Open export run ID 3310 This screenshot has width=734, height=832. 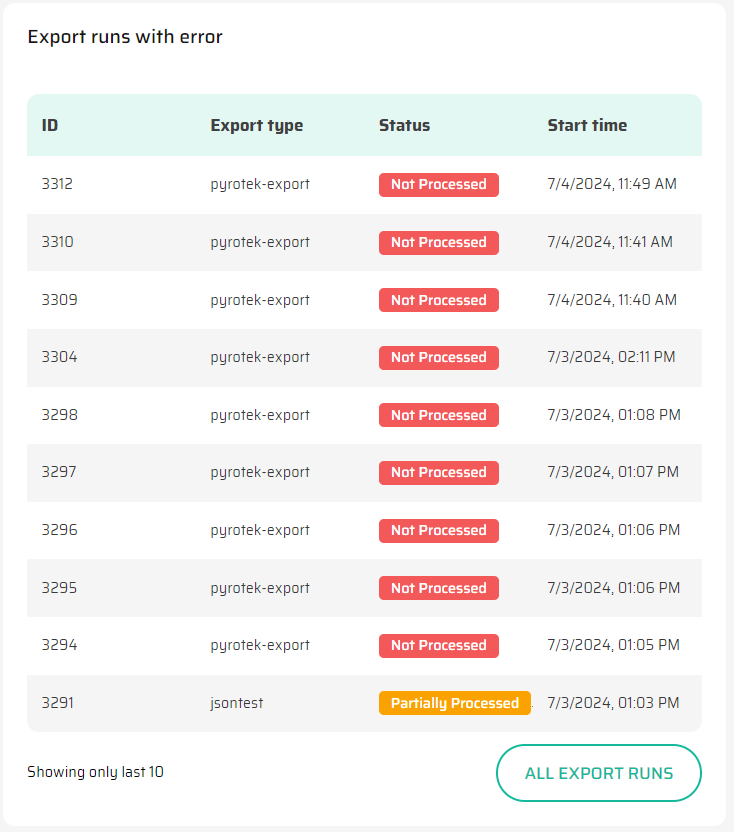pyautogui.click(x=57, y=242)
